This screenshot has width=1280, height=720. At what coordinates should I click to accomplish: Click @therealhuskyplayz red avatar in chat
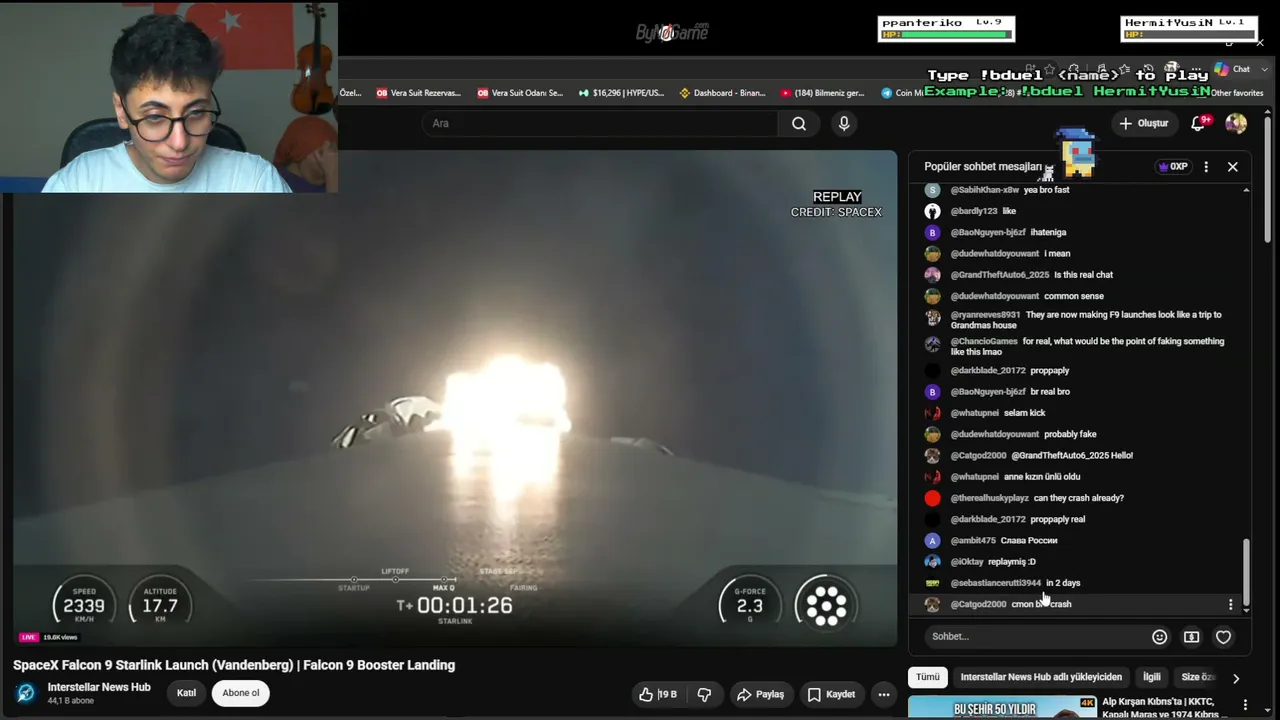click(932, 498)
